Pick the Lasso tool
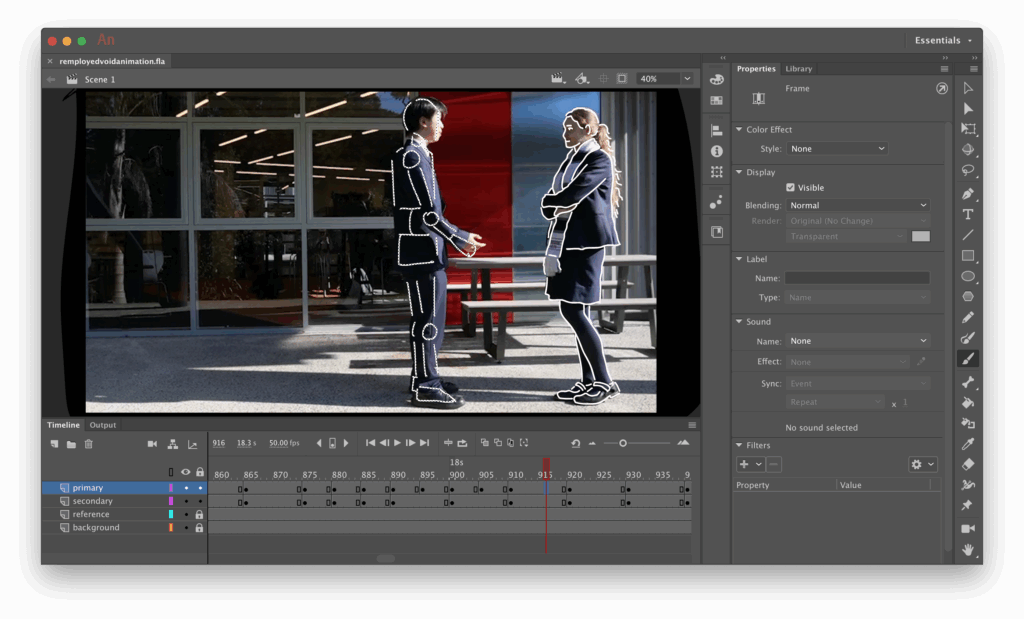Viewport: 1024px width, 619px height. tap(968, 171)
